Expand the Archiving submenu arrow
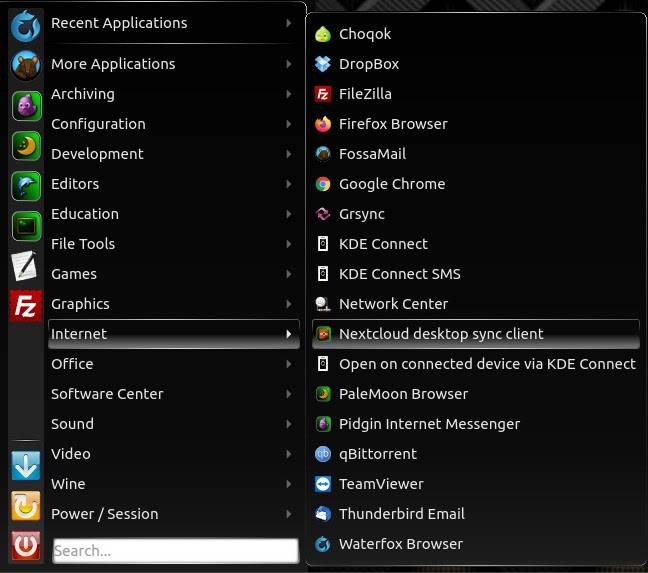Viewport: 648px width, 573px height. point(289,94)
